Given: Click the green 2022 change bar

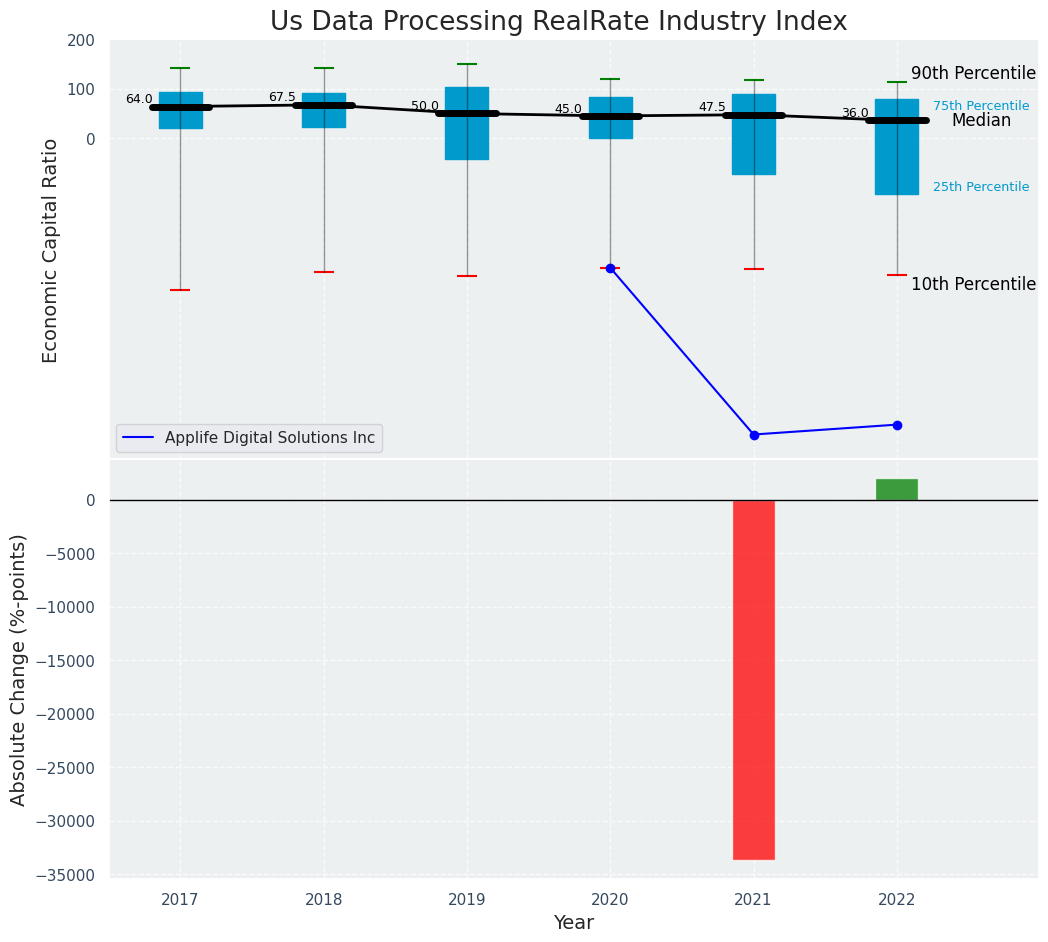Looking at the screenshot, I should click(897, 489).
